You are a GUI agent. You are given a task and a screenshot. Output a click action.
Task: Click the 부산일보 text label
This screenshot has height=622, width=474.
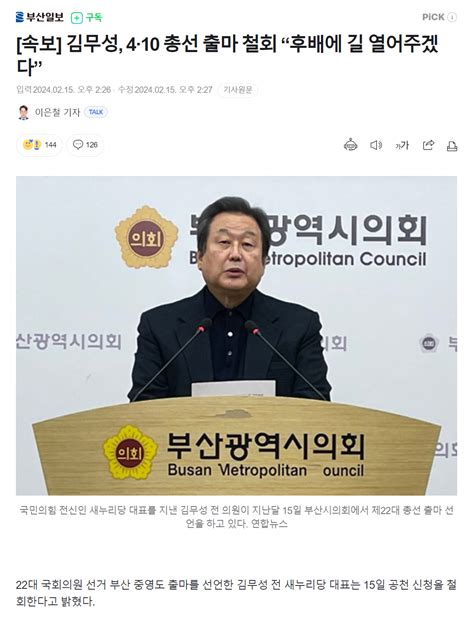tap(45, 17)
